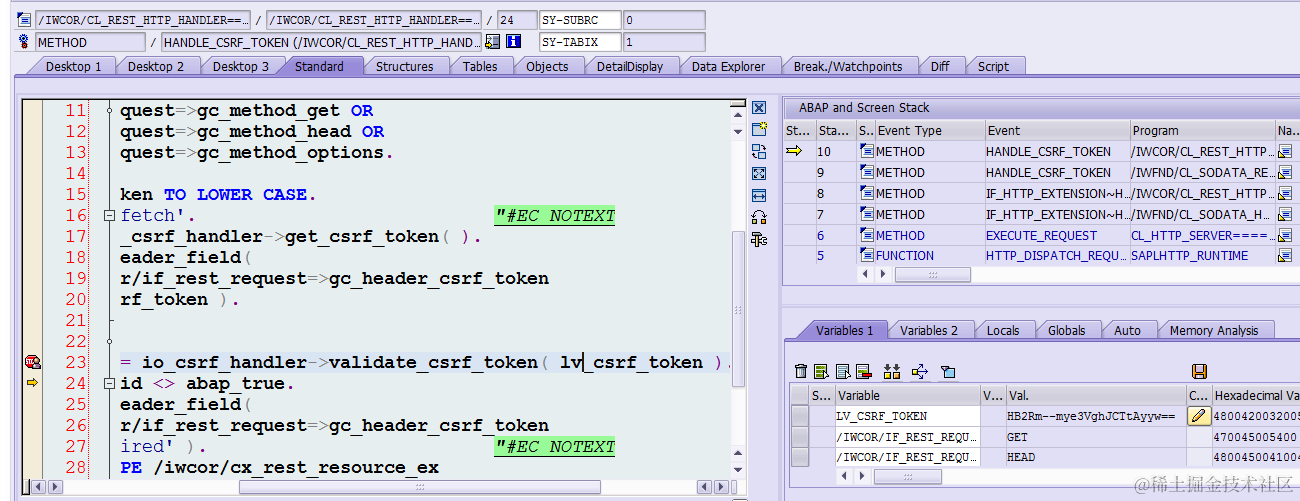1300x501 pixels.
Task: Click event type icon for FUNCTION row
Action: tap(866, 256)
